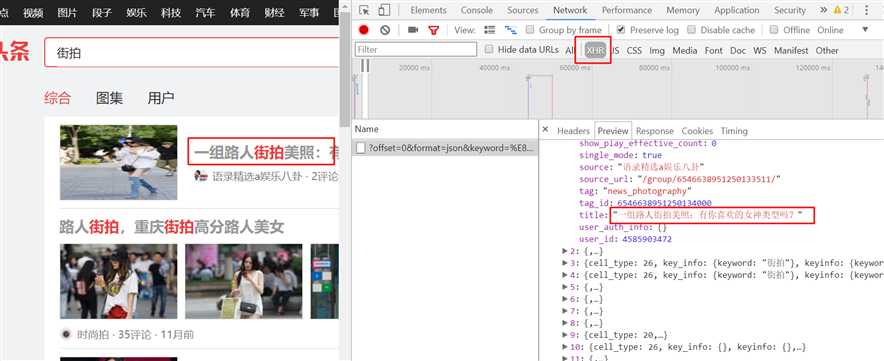The width and height of the screenshot is (884, 361).
Task: Toggle the device toolbar icon
Action: coord(384,10)
